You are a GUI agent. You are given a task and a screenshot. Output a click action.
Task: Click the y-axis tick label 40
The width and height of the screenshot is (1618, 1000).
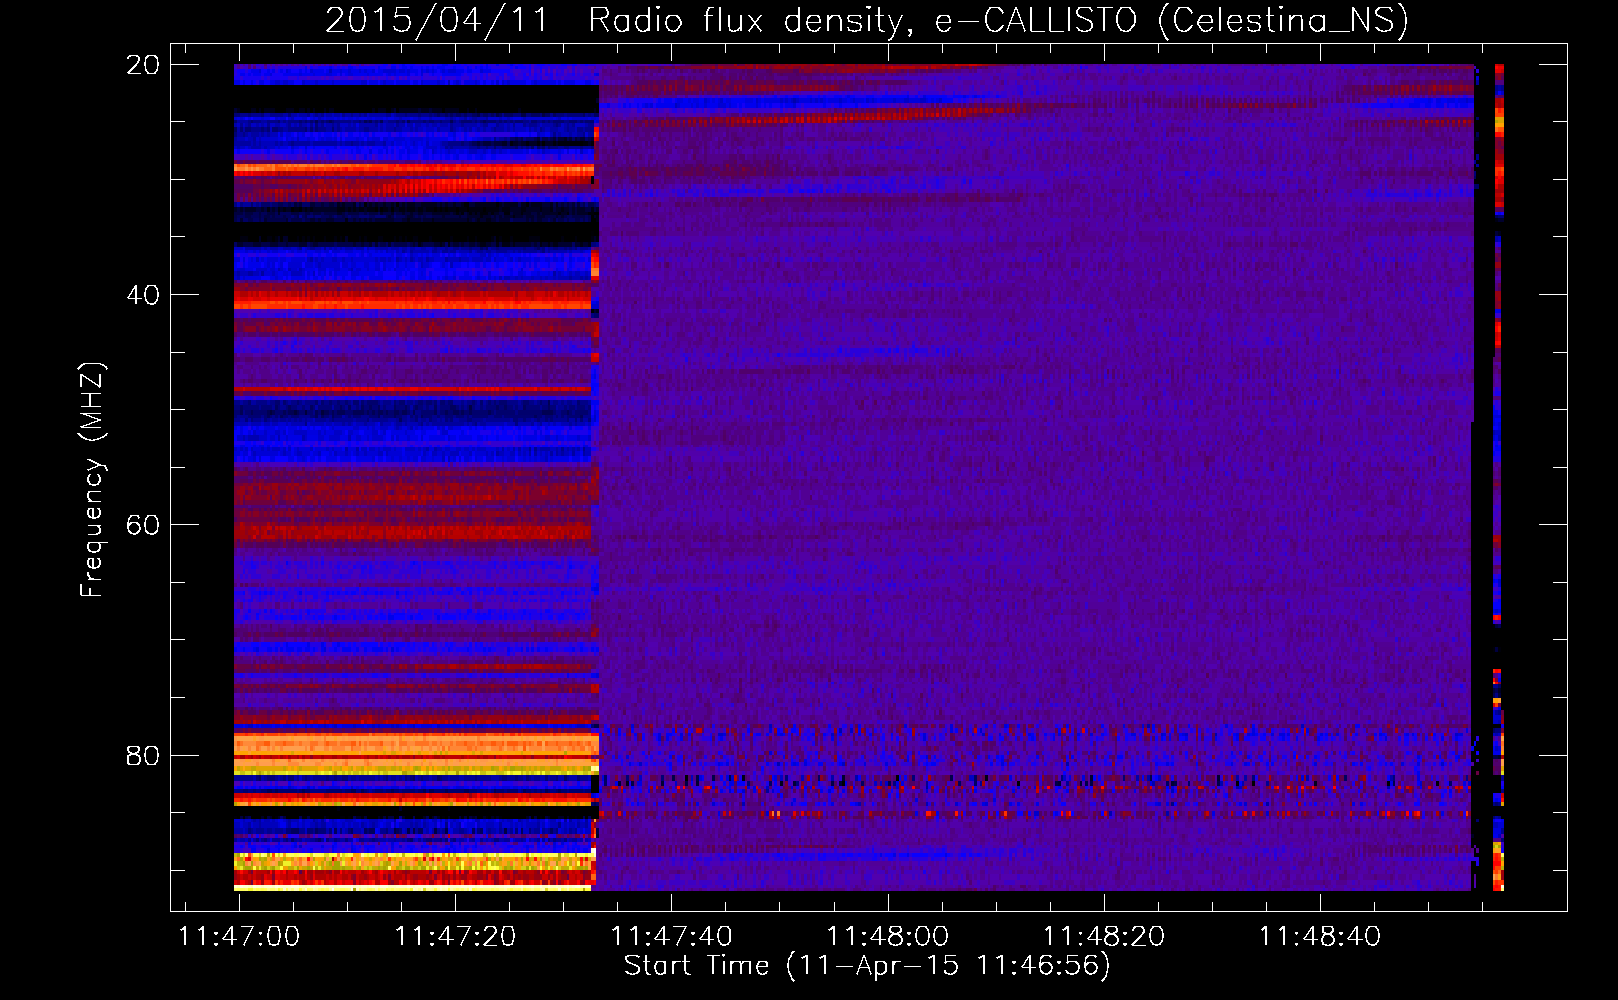coord(142,295)
